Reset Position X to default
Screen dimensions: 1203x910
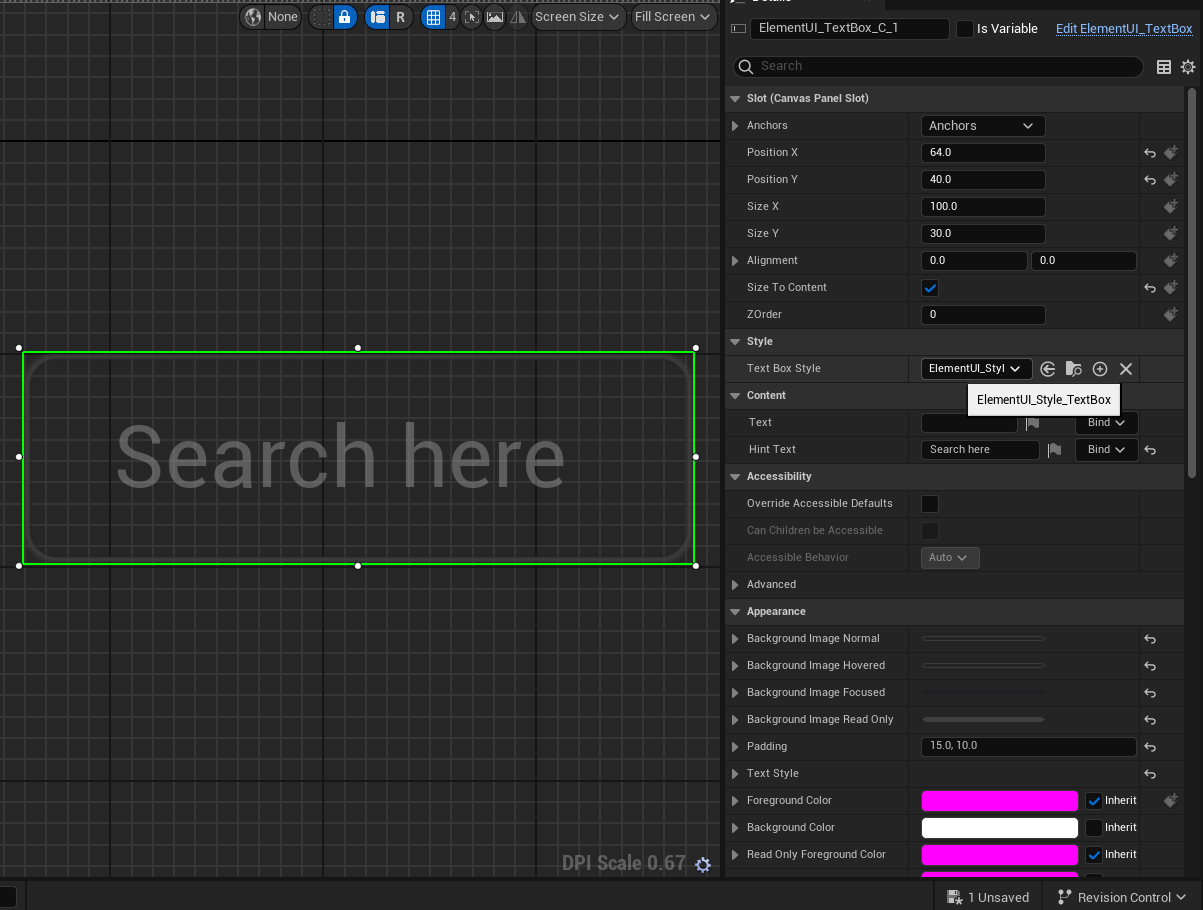[1150, 153]
